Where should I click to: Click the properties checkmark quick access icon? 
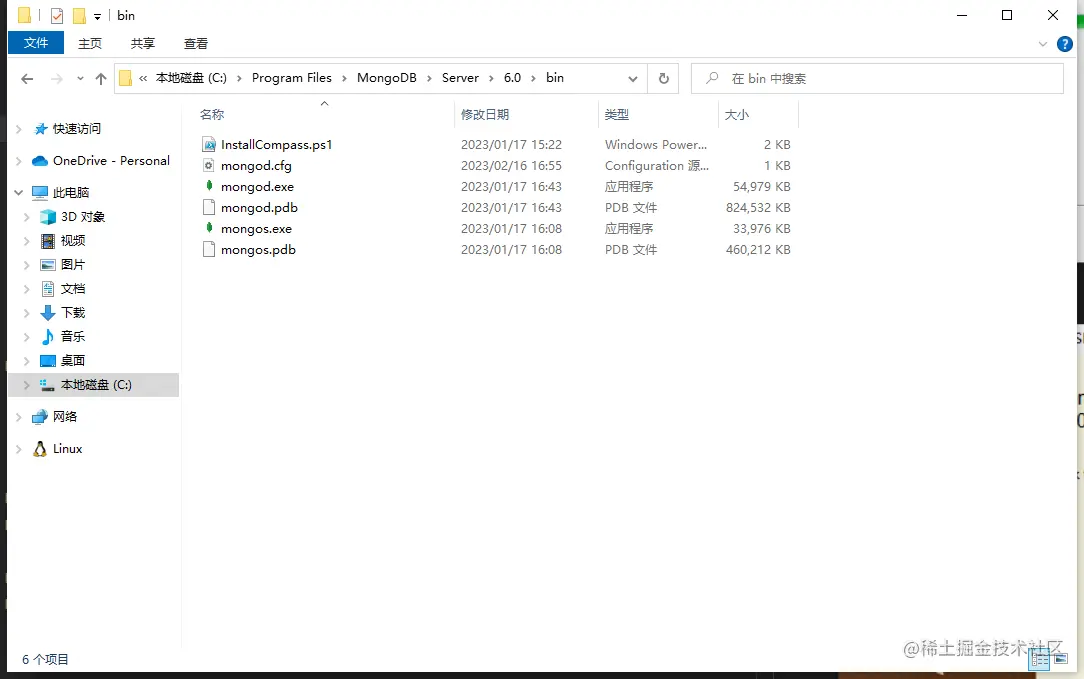57,15
